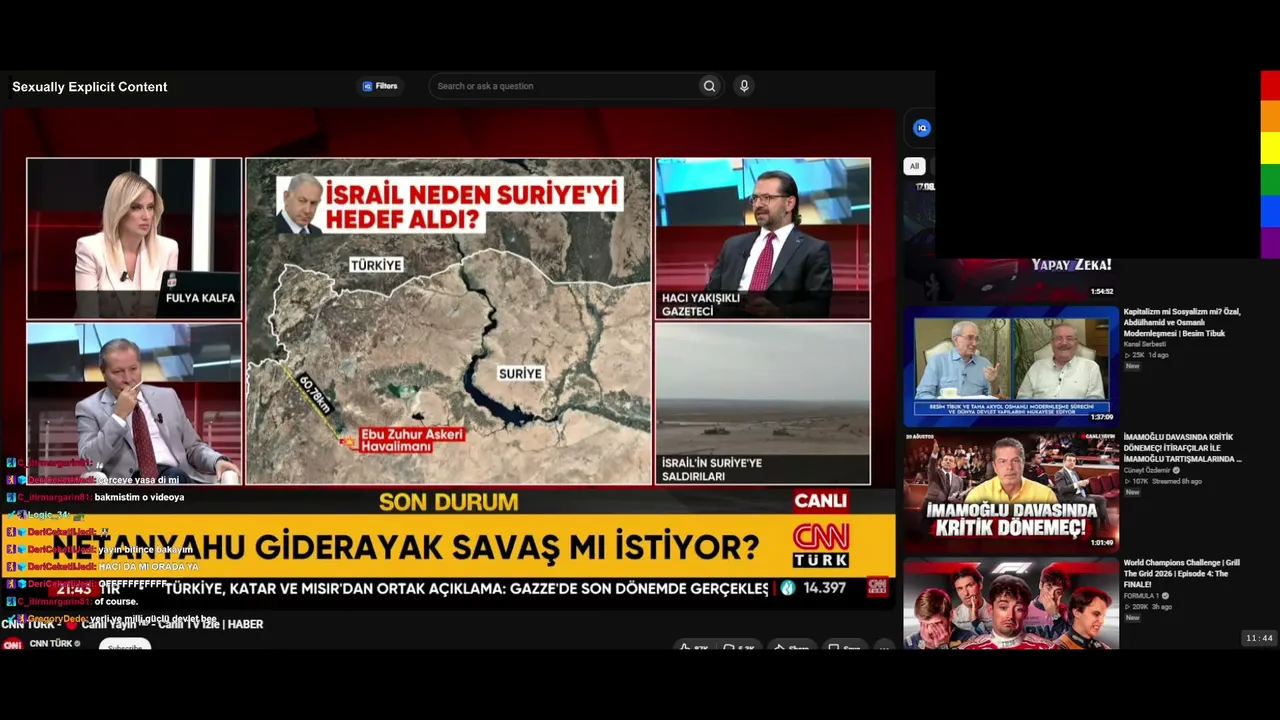
Task: Click the Filters IQ icon
Action: point(367,86)
